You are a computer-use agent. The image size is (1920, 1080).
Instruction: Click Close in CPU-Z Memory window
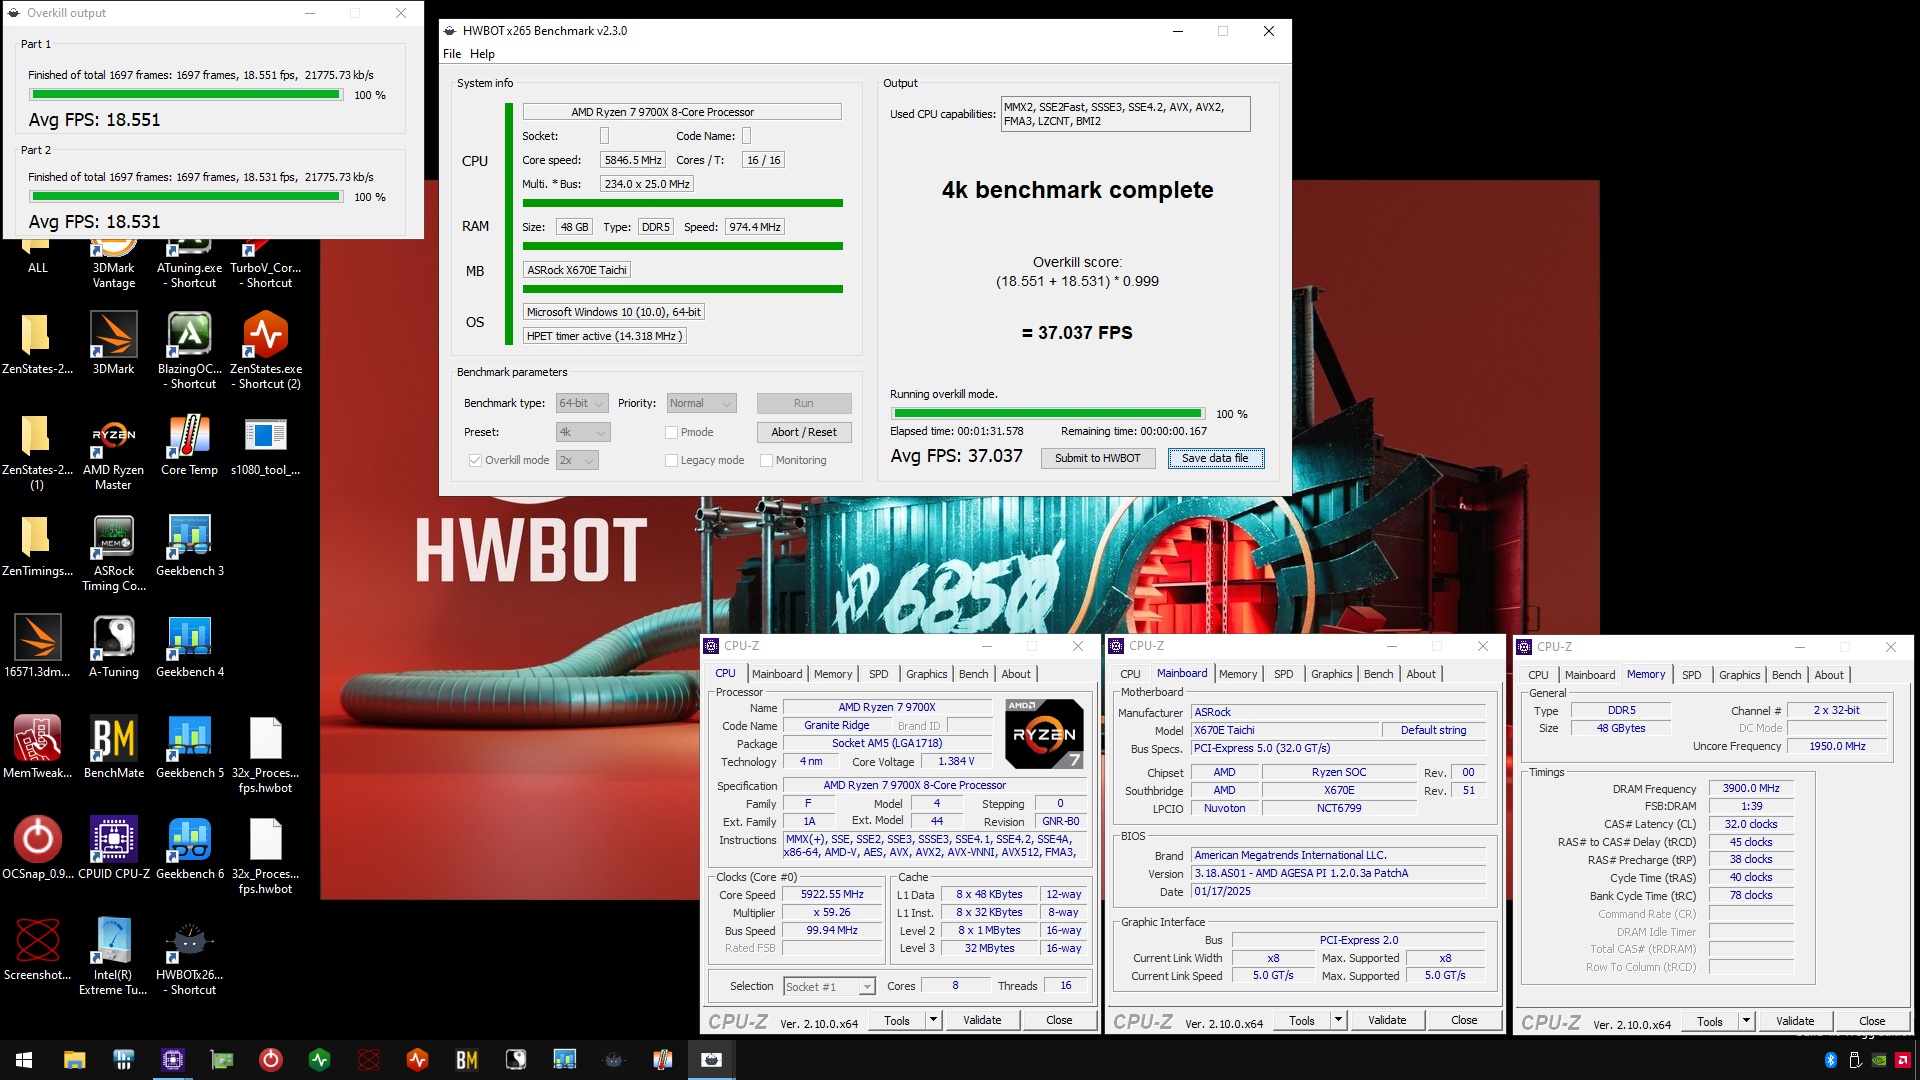[x=1872, y=1021]
